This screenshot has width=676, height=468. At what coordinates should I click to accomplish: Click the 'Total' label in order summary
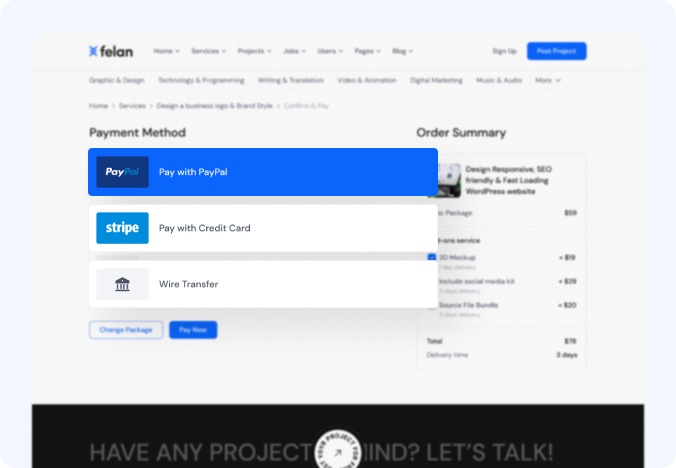point(435,341)
